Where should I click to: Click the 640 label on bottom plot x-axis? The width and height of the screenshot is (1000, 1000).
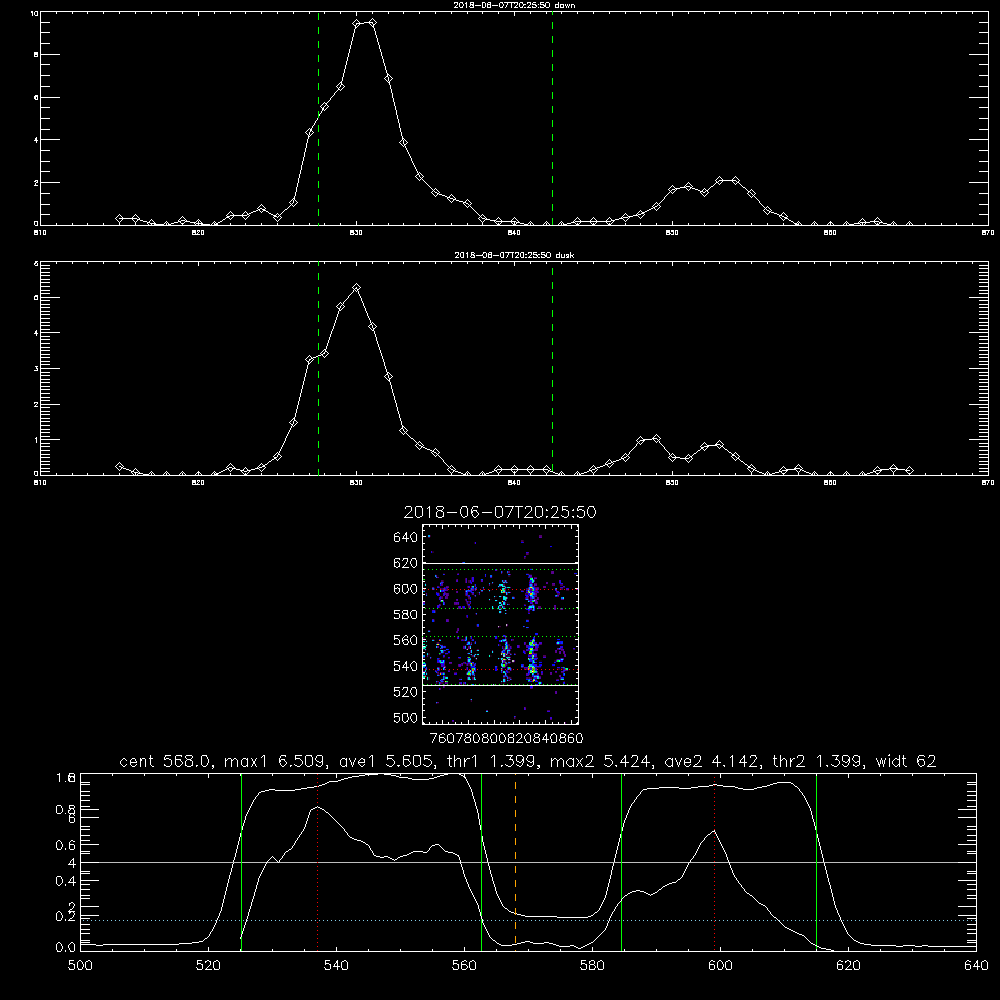click(976, 966)
